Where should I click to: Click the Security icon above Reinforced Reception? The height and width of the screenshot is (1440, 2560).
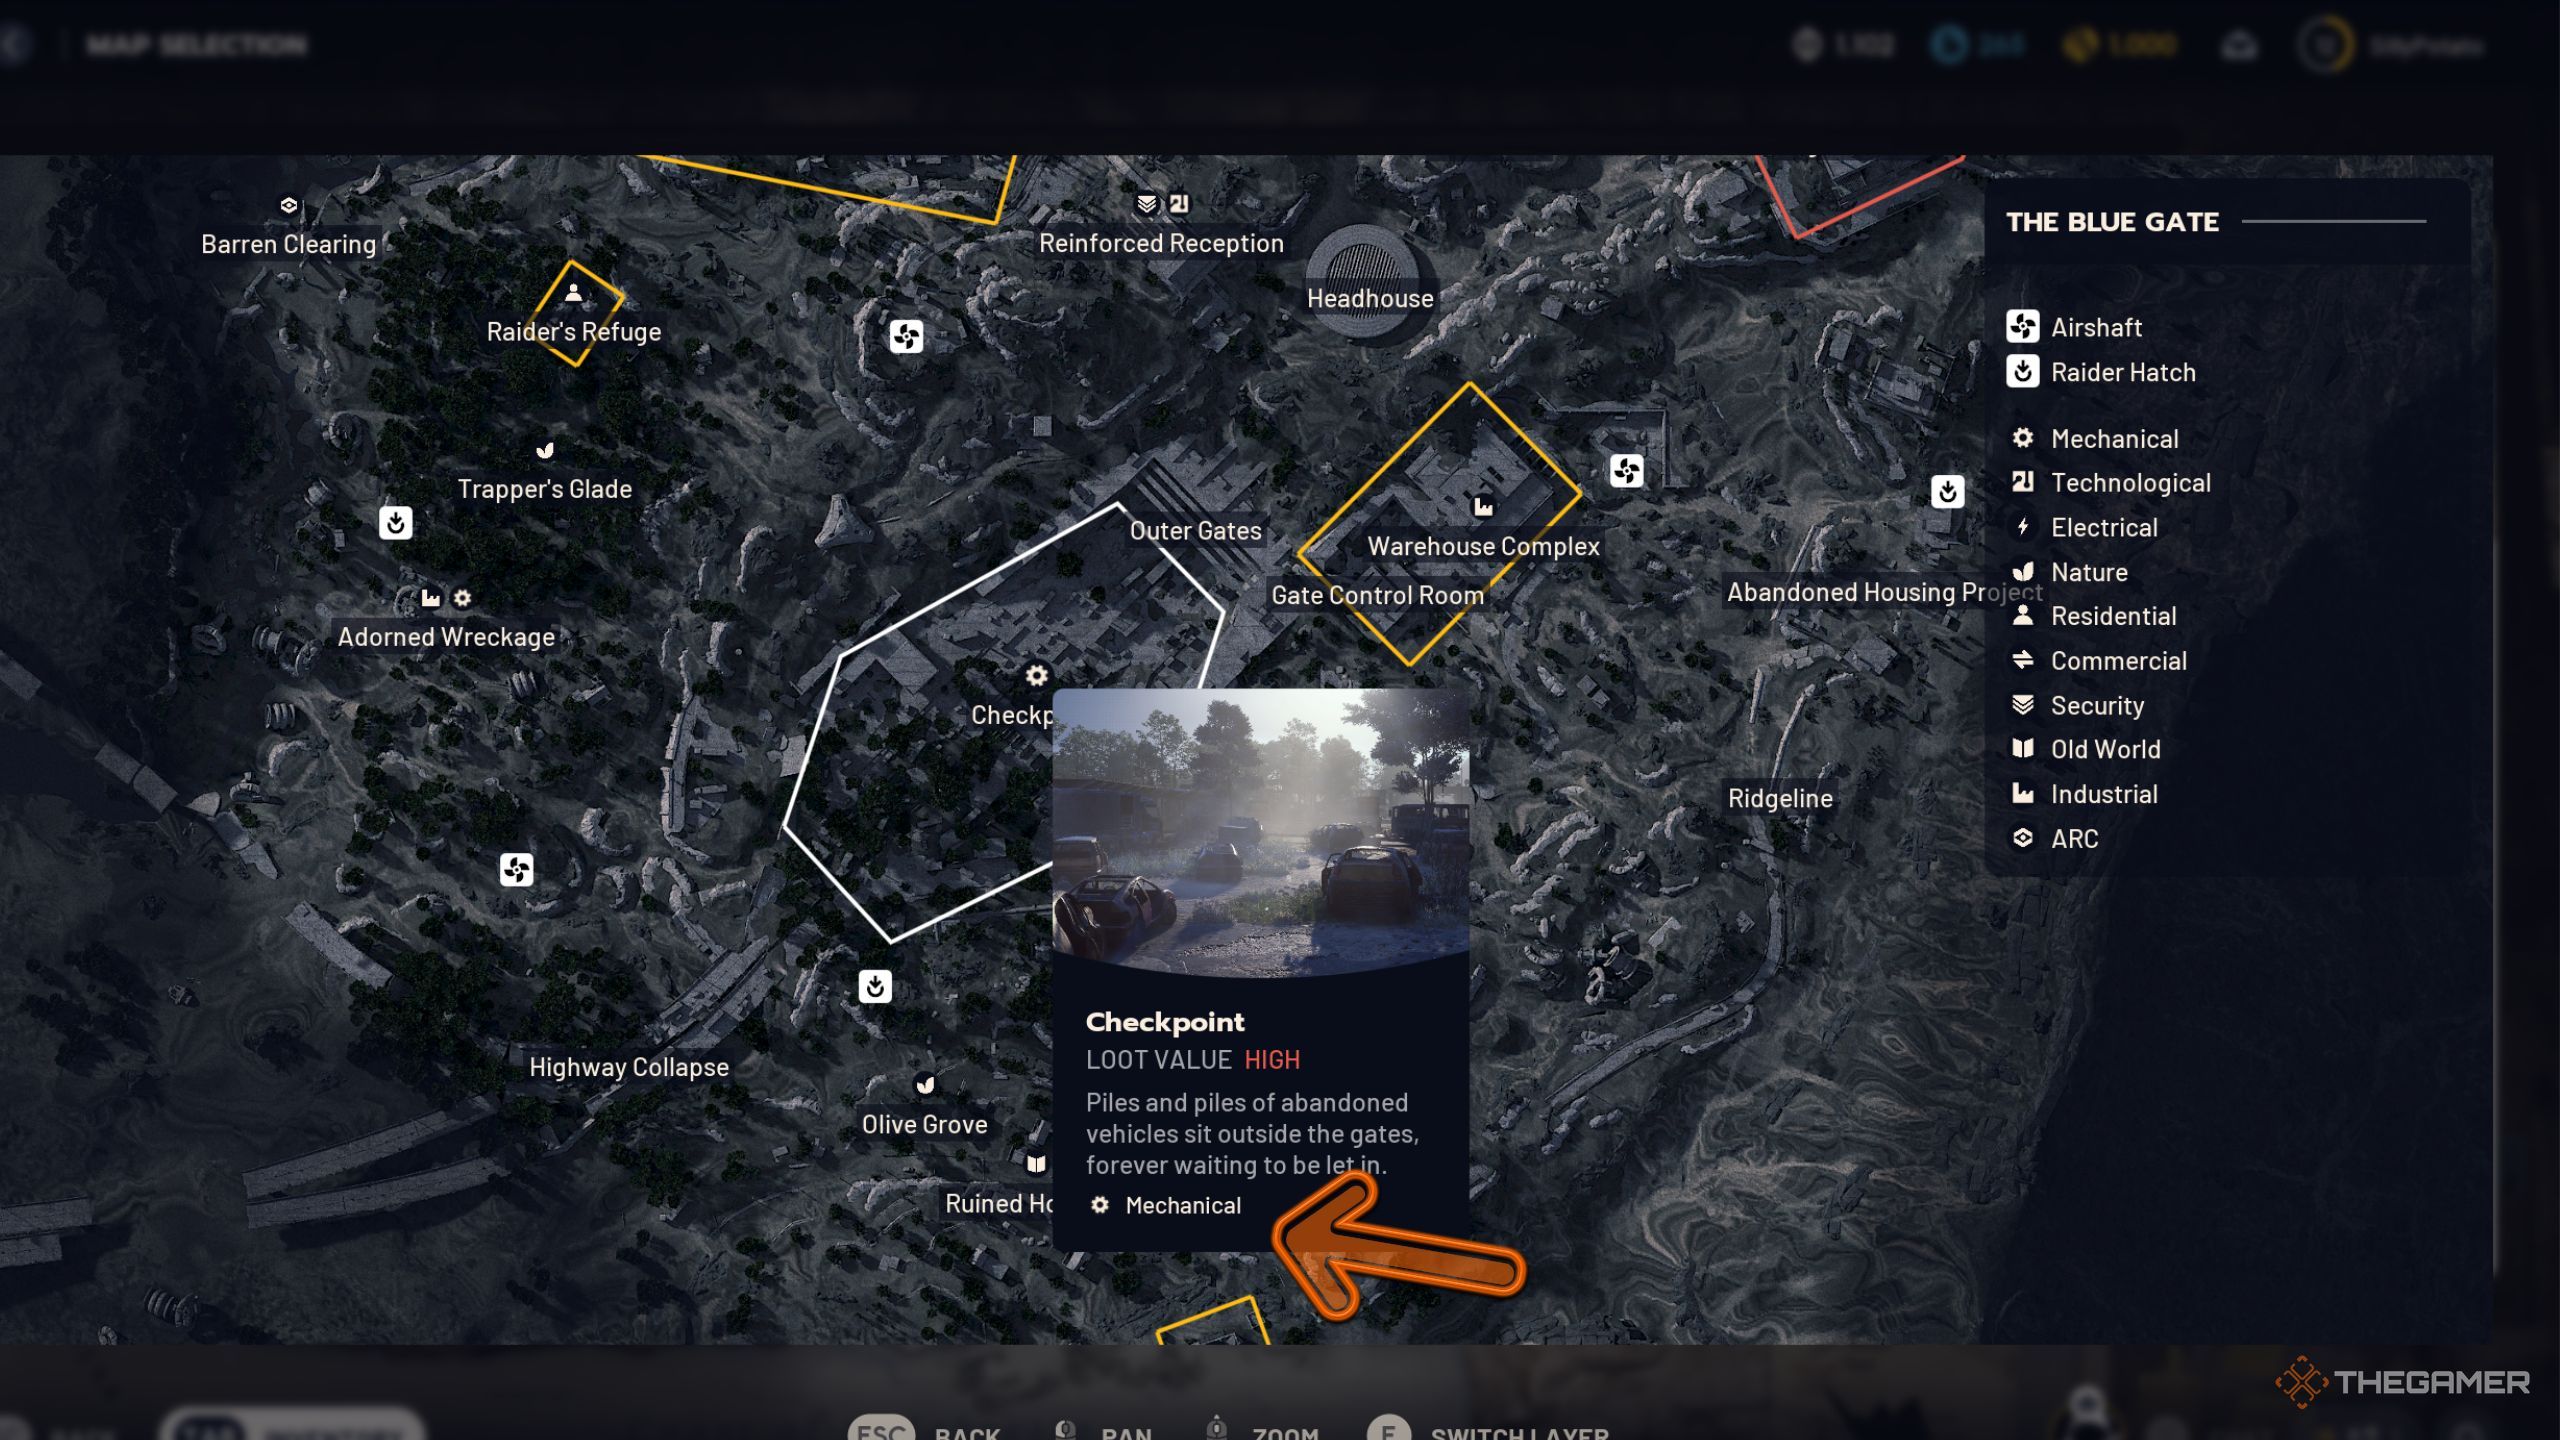tap(1146, 204)
